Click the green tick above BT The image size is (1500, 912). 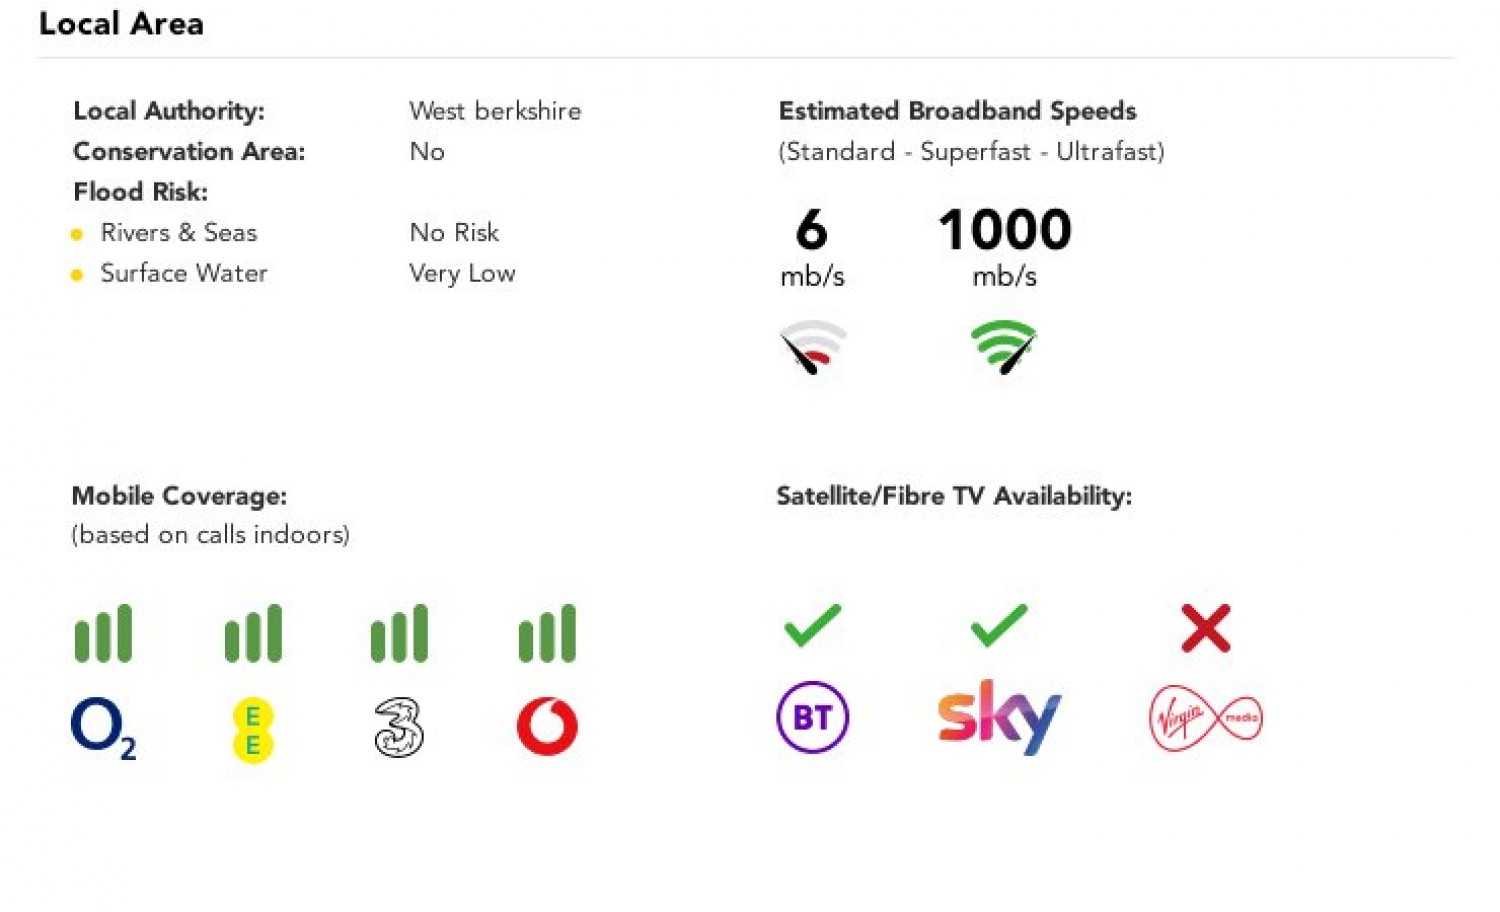click(812, 626)
